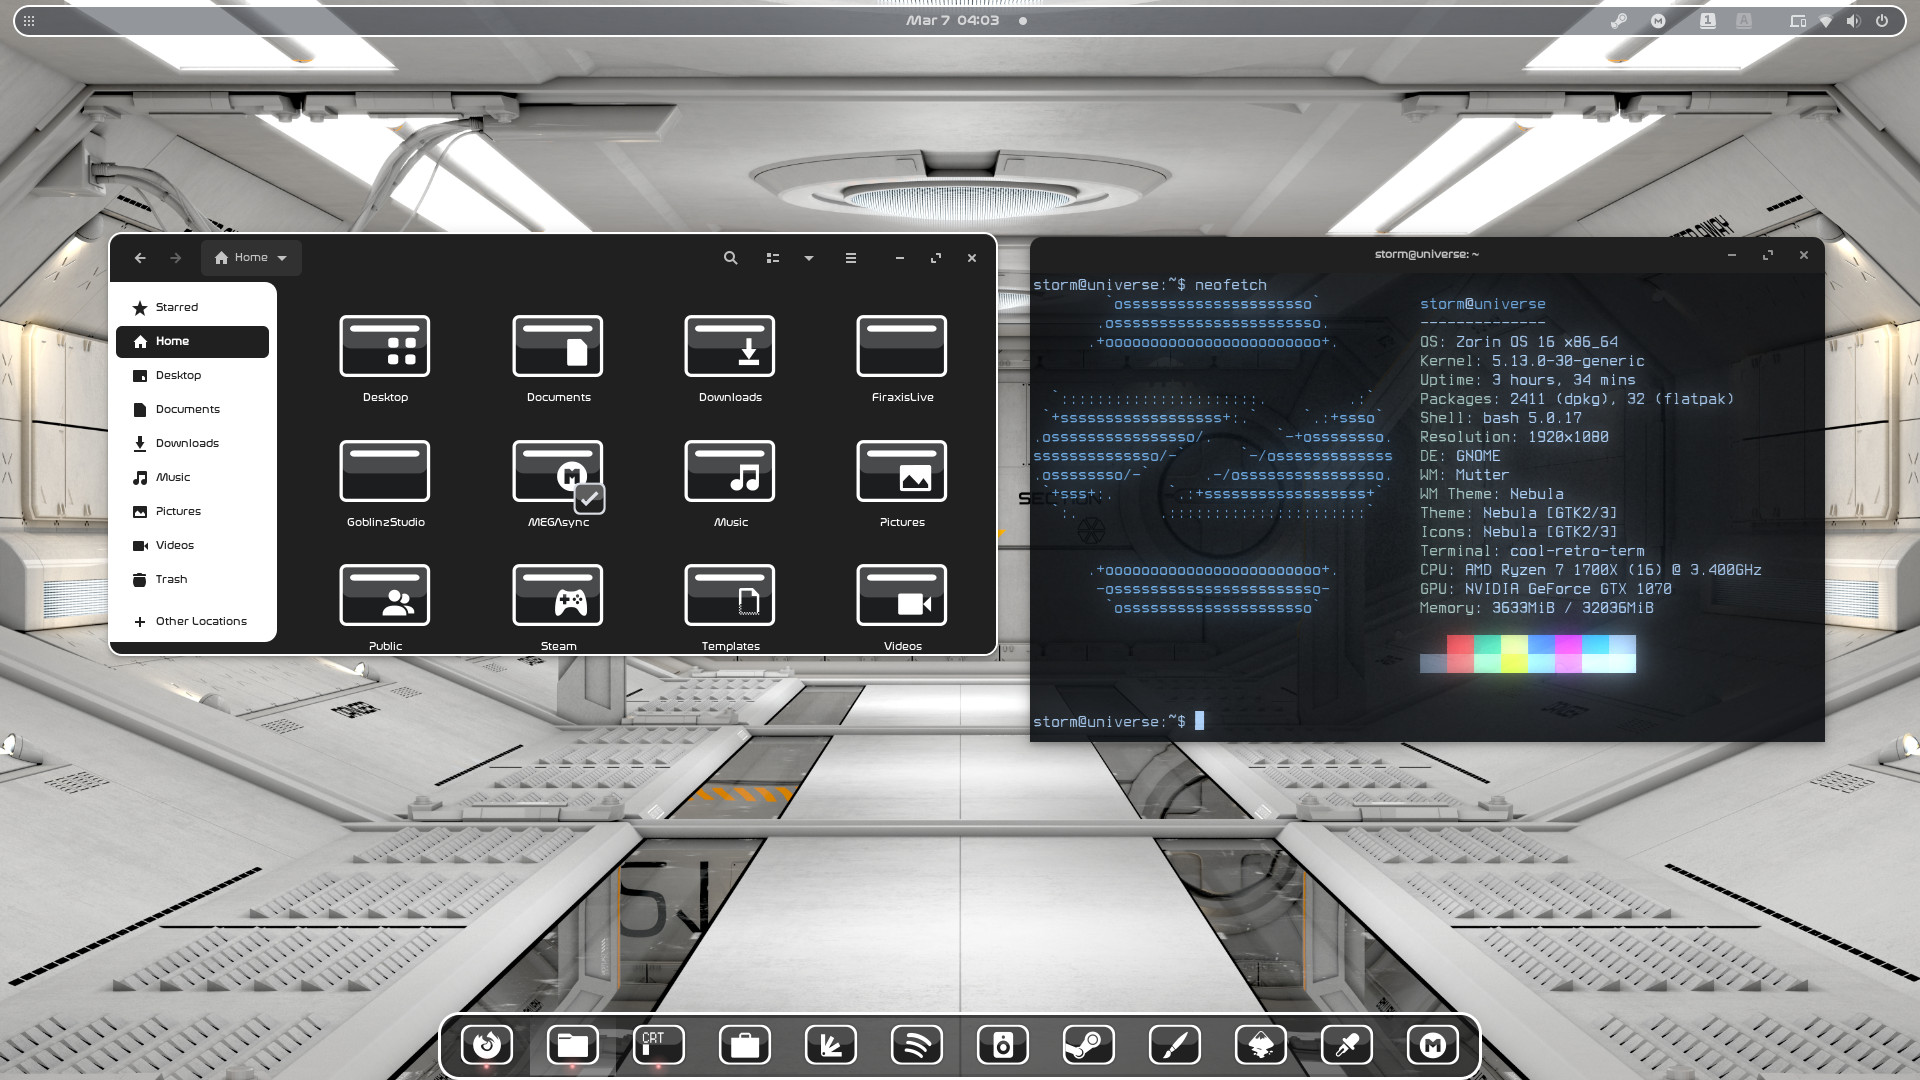
Task: Click the Caps Lock indicator in top bar
Action: 1744,20
